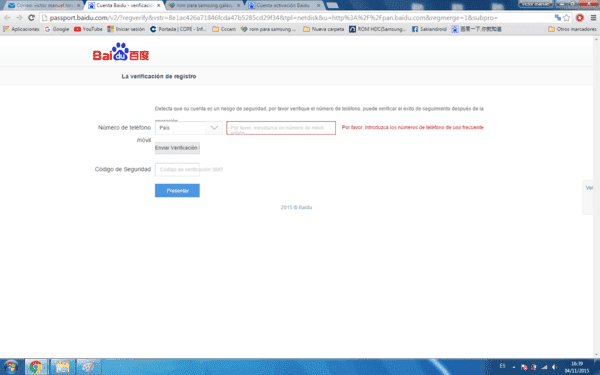Open a new tab with the new-tab button
The width and height of the screenshot is (600, 375).
point(332,5)
